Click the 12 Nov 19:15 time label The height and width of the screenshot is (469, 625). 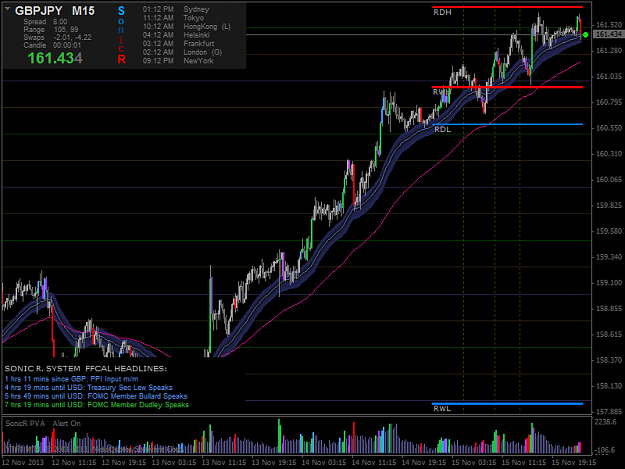point(124,463)
